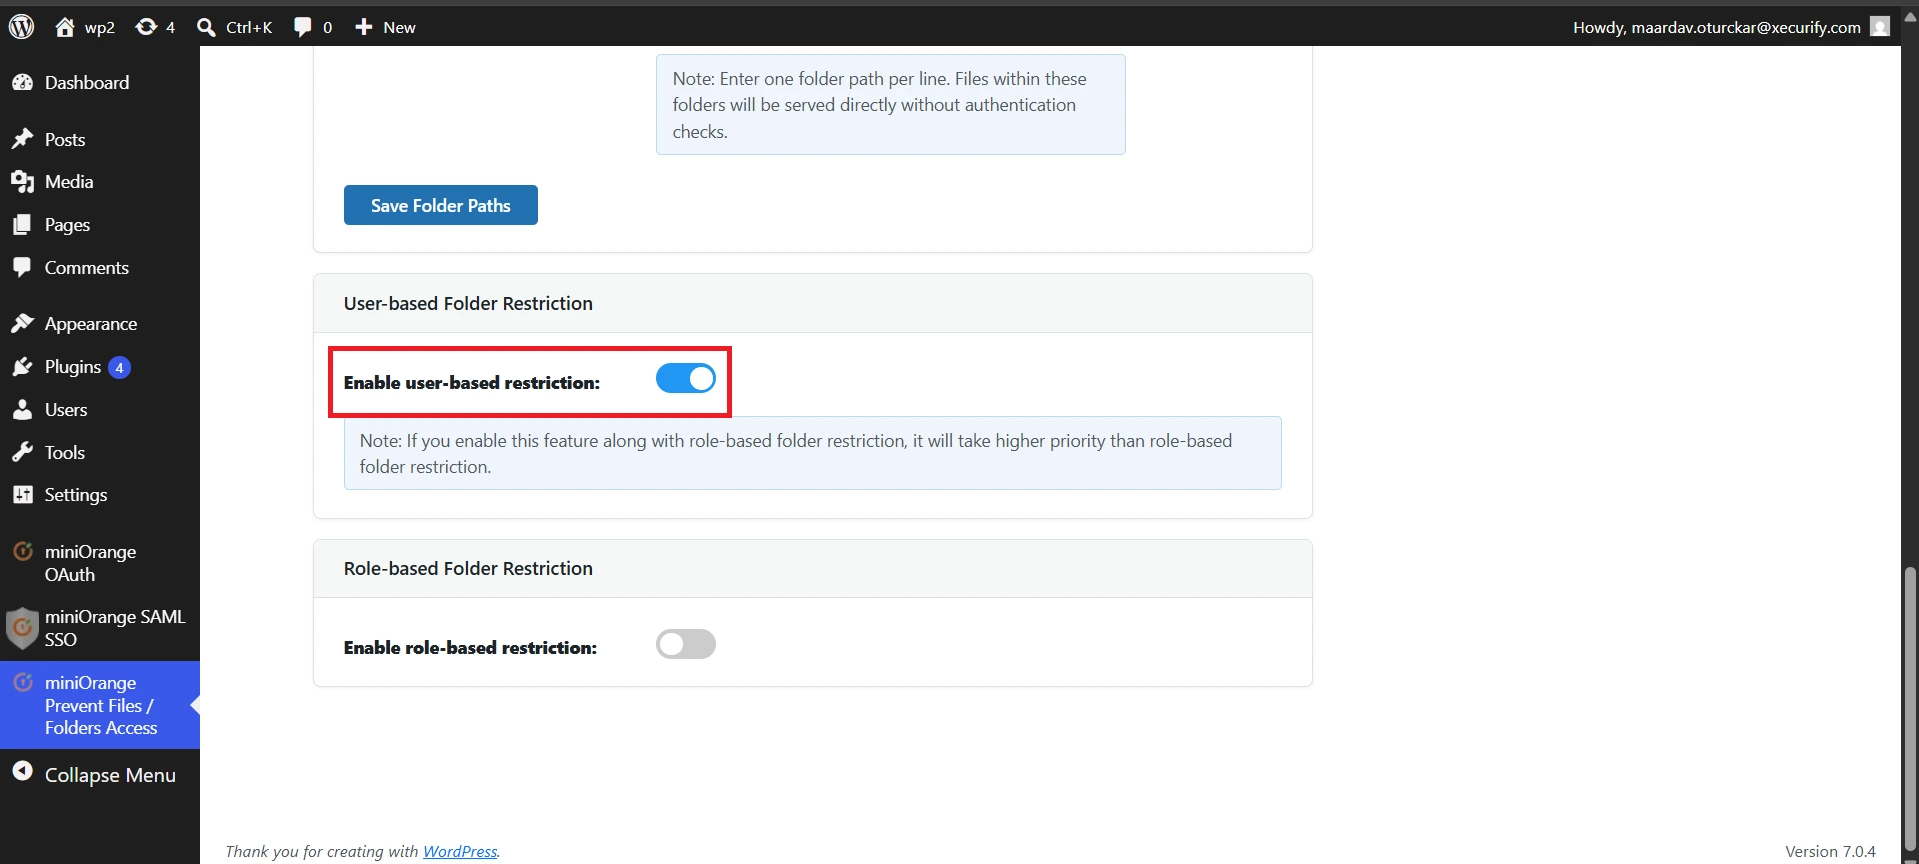
Task: Click the Version 7.0.4 footer text
Action: click(1830, 851)
